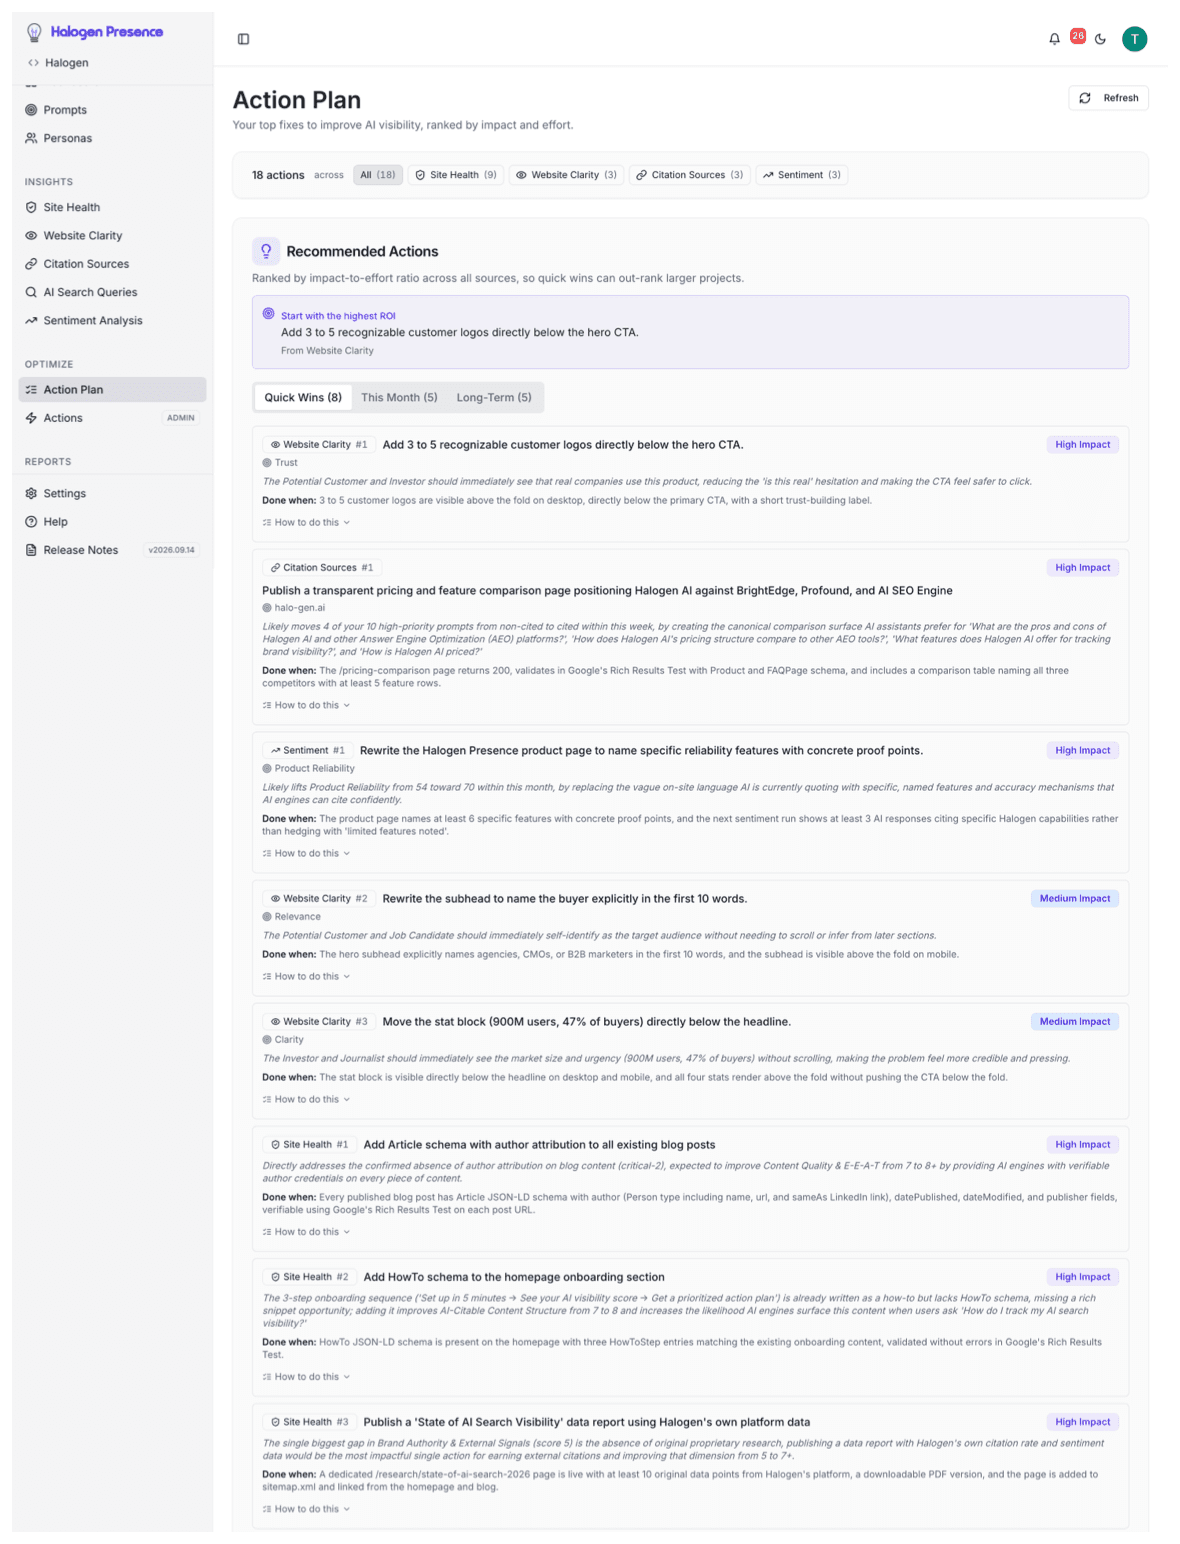Open the user avatar T menu
This screenshot has height=1544, width=1180.
1134,39
